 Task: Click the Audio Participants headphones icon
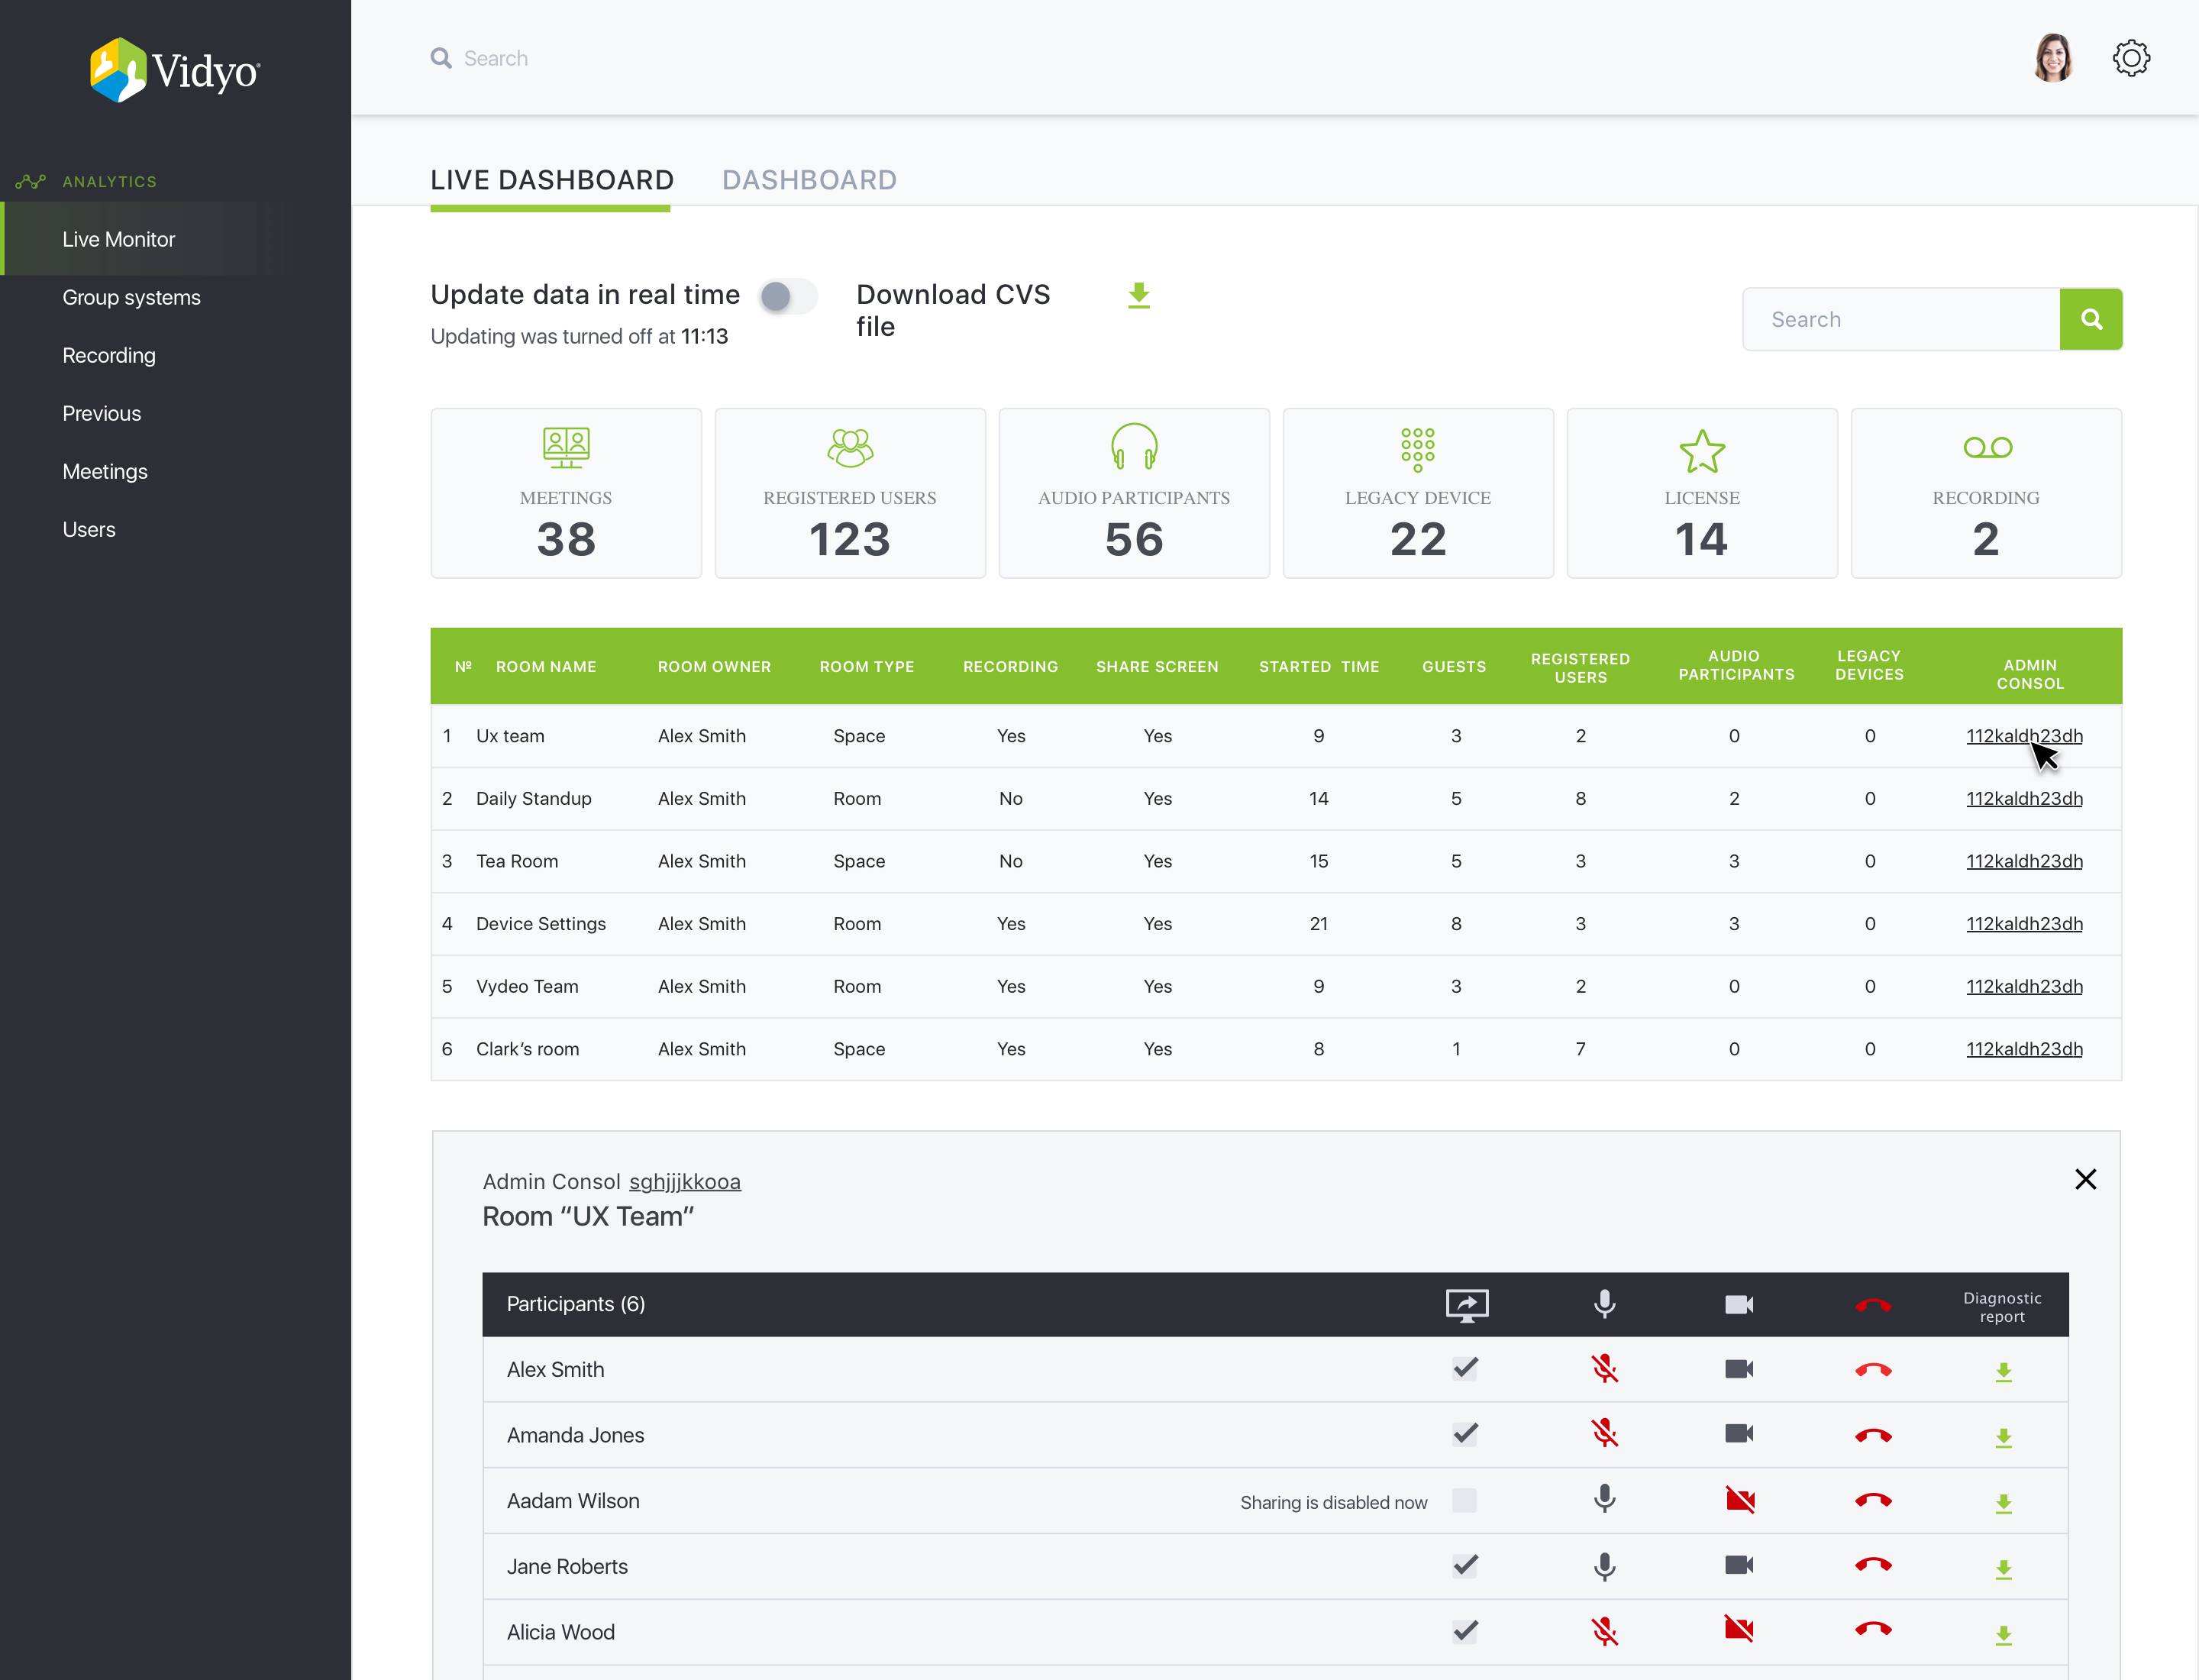click(1134, 446)
